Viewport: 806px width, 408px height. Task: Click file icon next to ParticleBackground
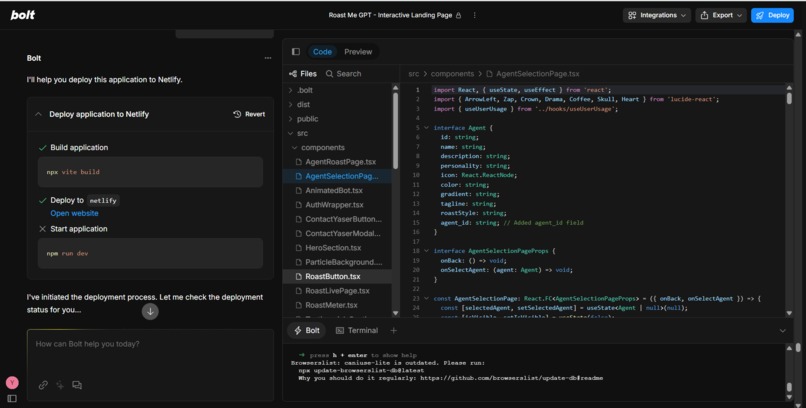click(x=299, y=262)
